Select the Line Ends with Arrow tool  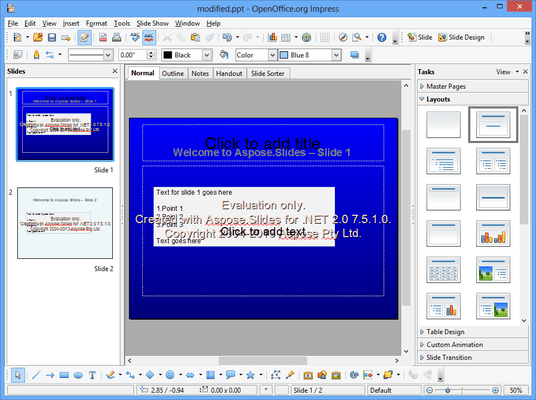click(50, 375)
